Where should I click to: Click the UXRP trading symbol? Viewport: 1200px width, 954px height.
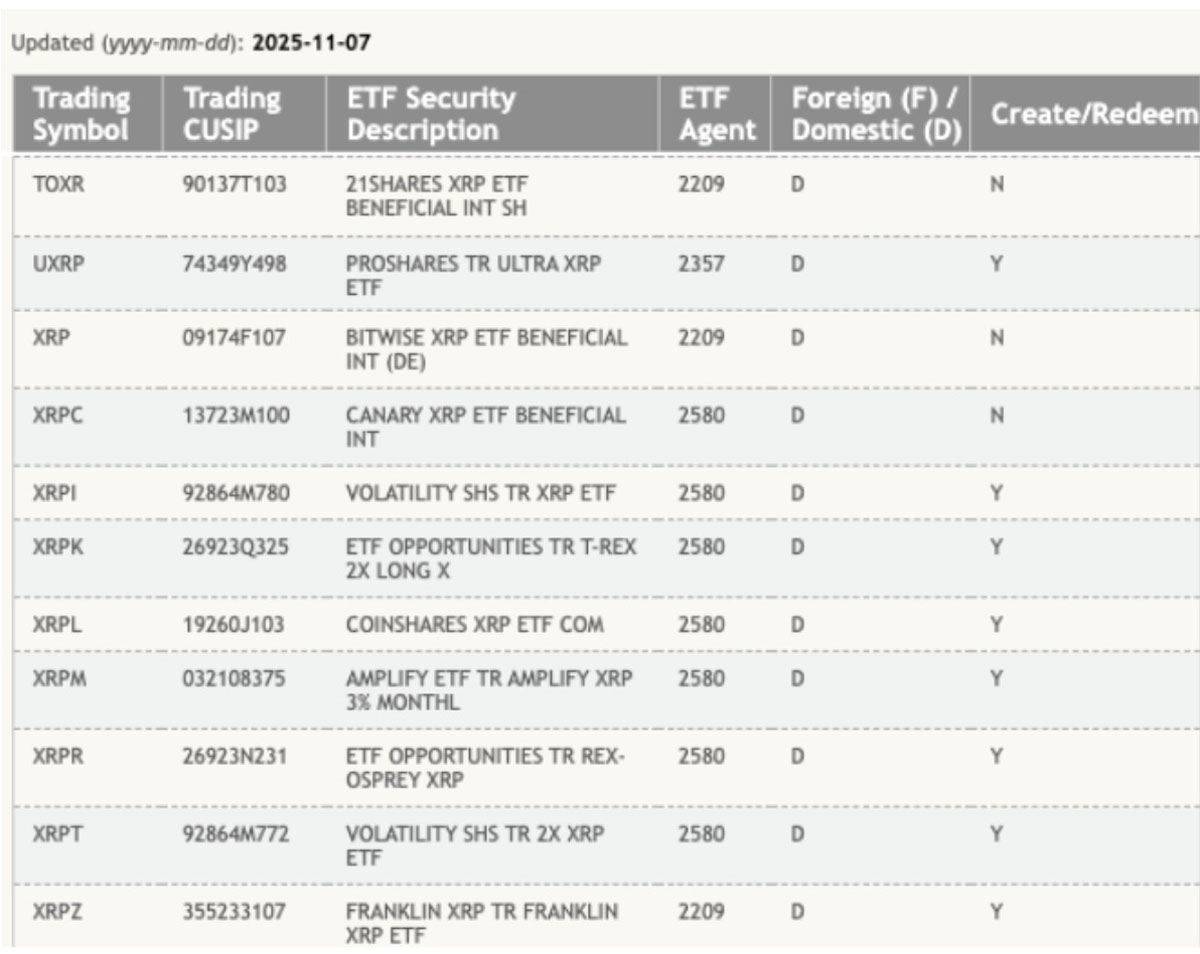coord(58,263)
